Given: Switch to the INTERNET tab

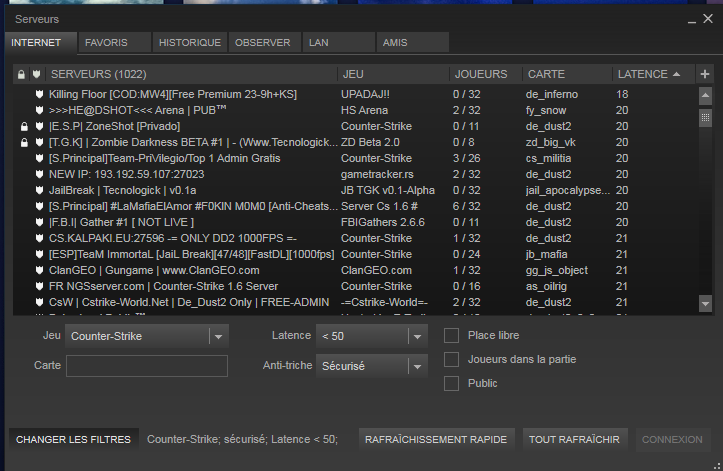Looking at the screenshot, I should 41,42.
